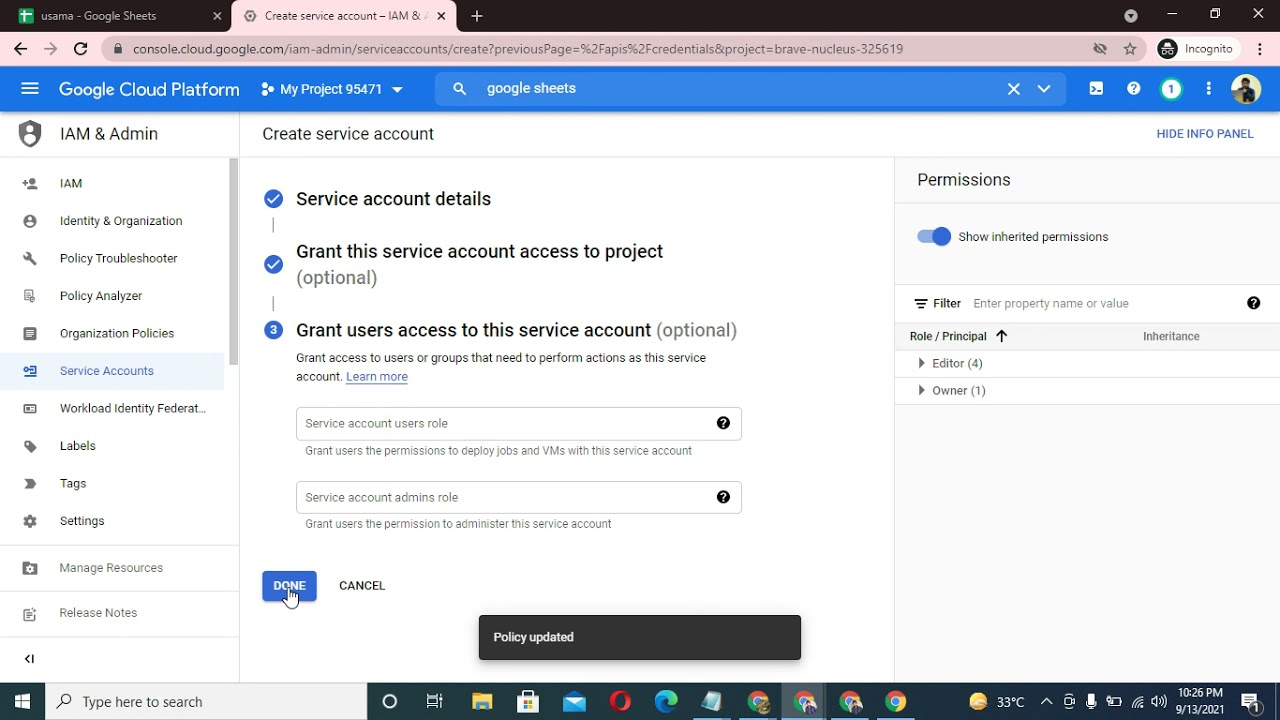Reload the page in Chrome

81,49
